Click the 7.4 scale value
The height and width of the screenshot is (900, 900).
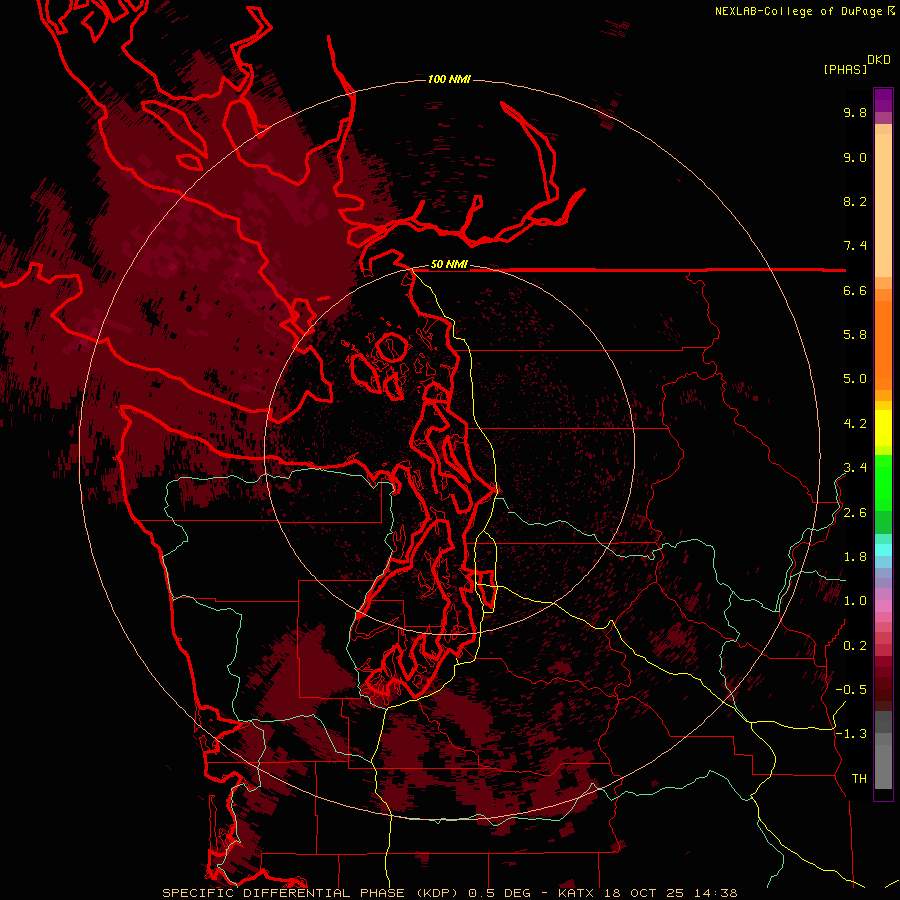[x=855, y=246]
